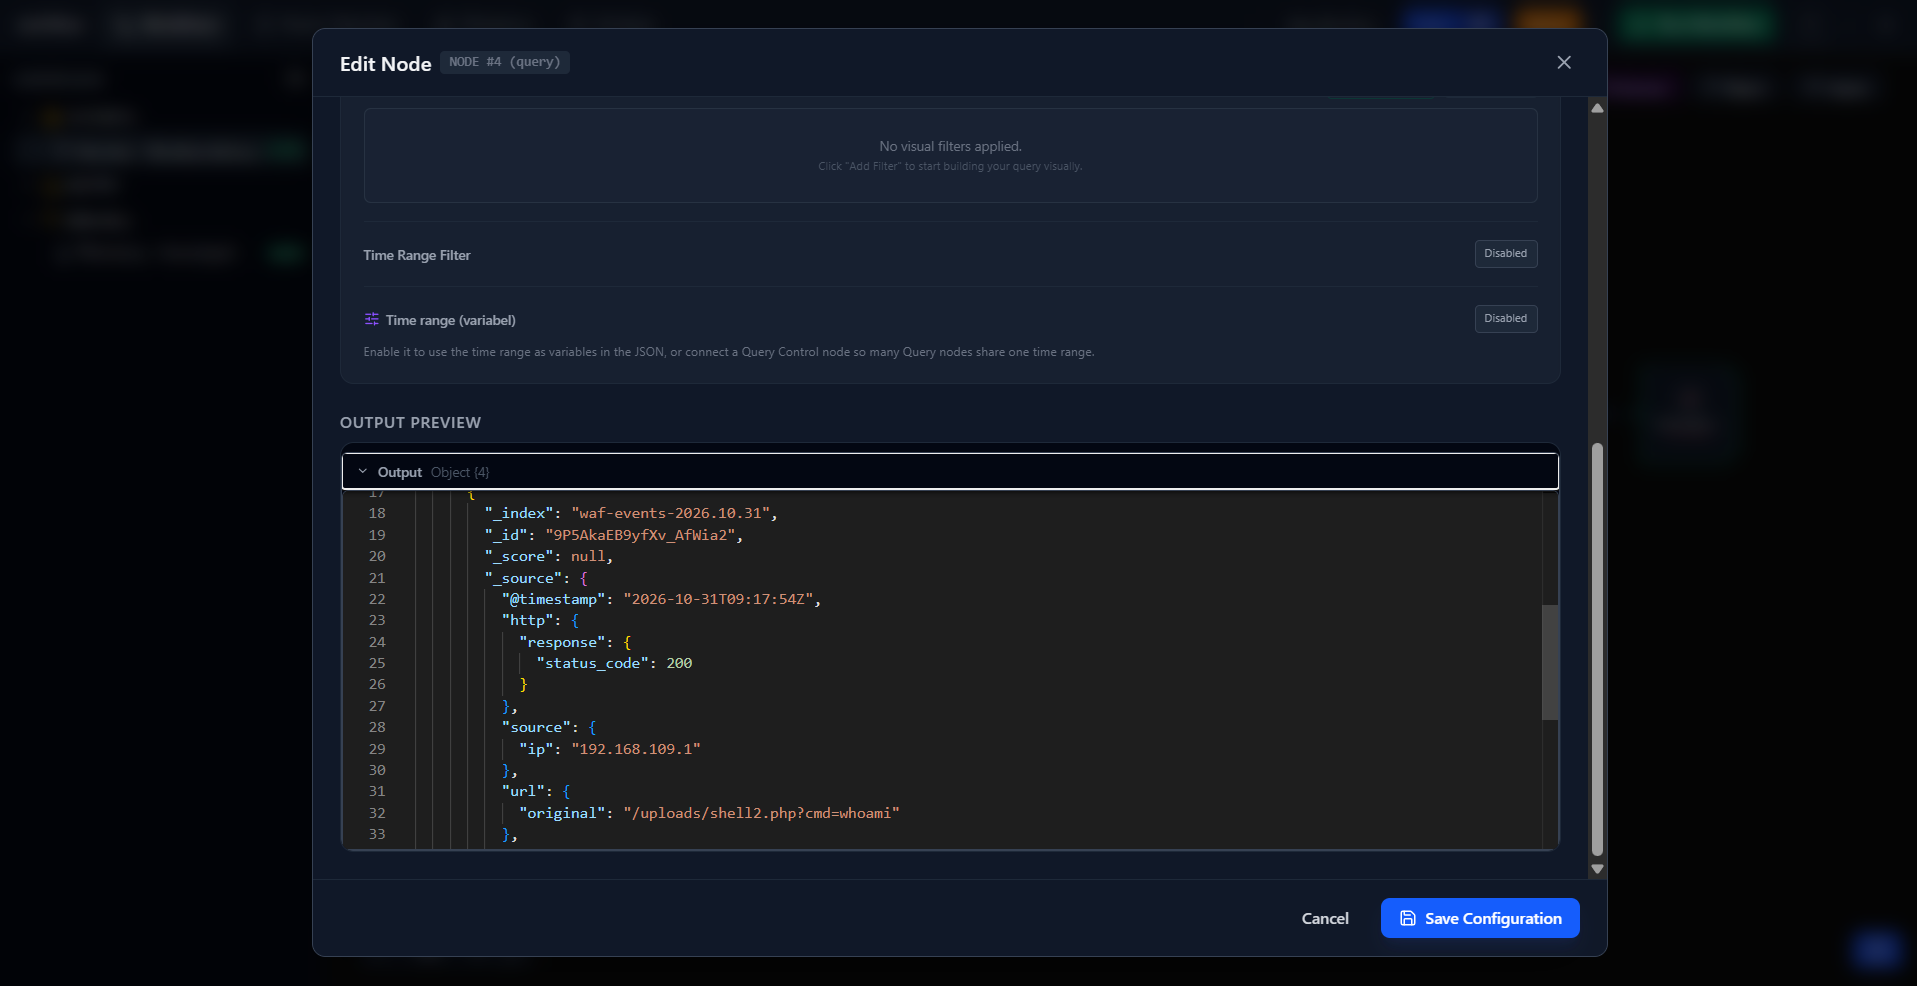1917x986 pixels.
Task: Click the "_source" line 21
Action: 536,578
